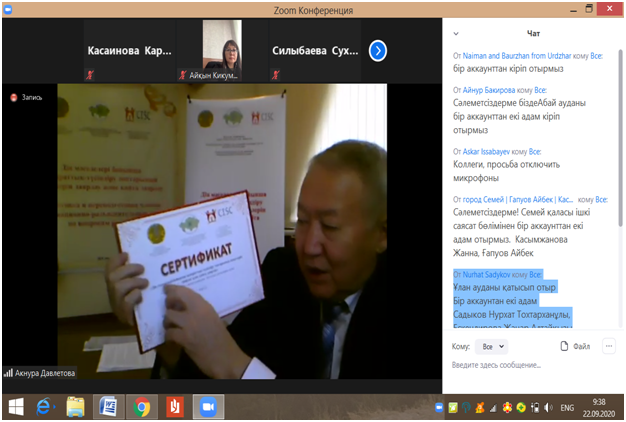Click the network signal tray icon
The image size is (626, 422).
click(x=493, y=408)
